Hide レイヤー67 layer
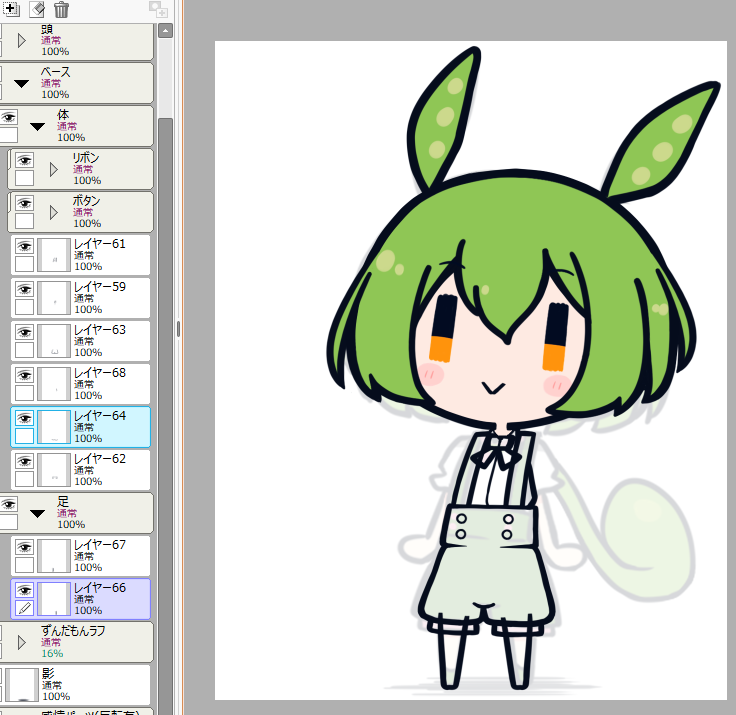Viewport: 736px width, 715px height. click(24, 547)
